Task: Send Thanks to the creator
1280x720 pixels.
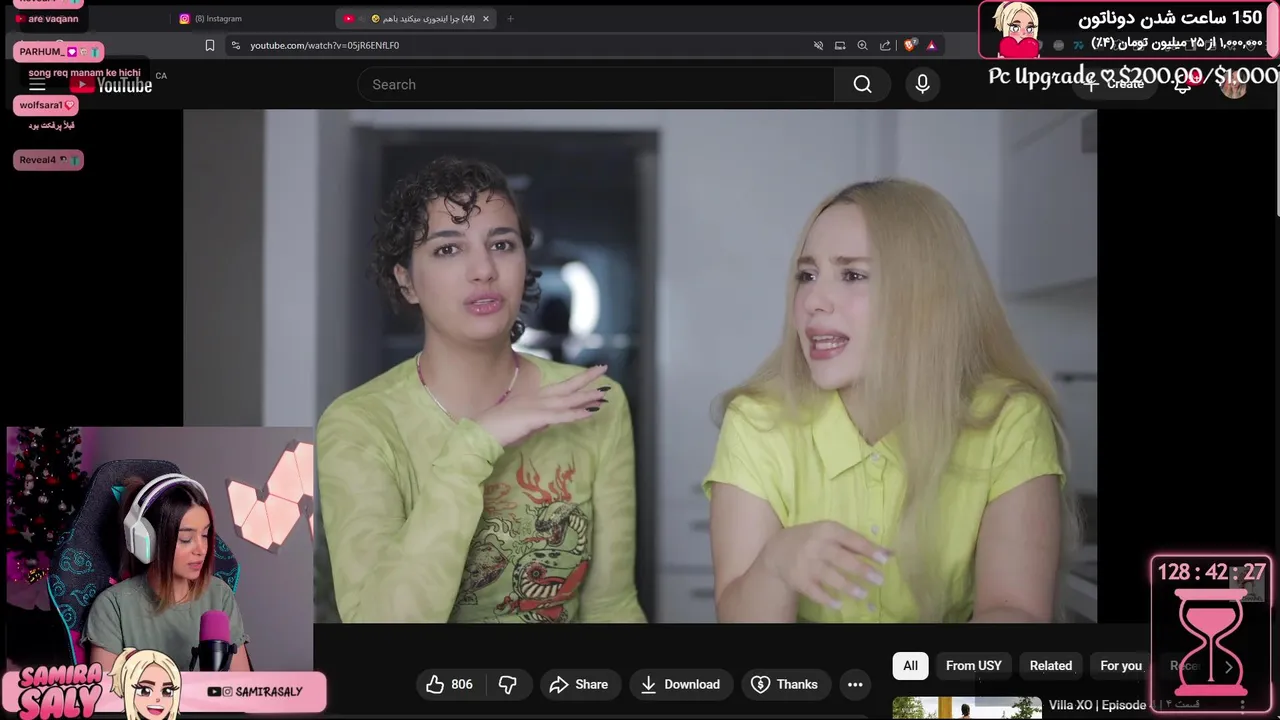Action: 785,684
